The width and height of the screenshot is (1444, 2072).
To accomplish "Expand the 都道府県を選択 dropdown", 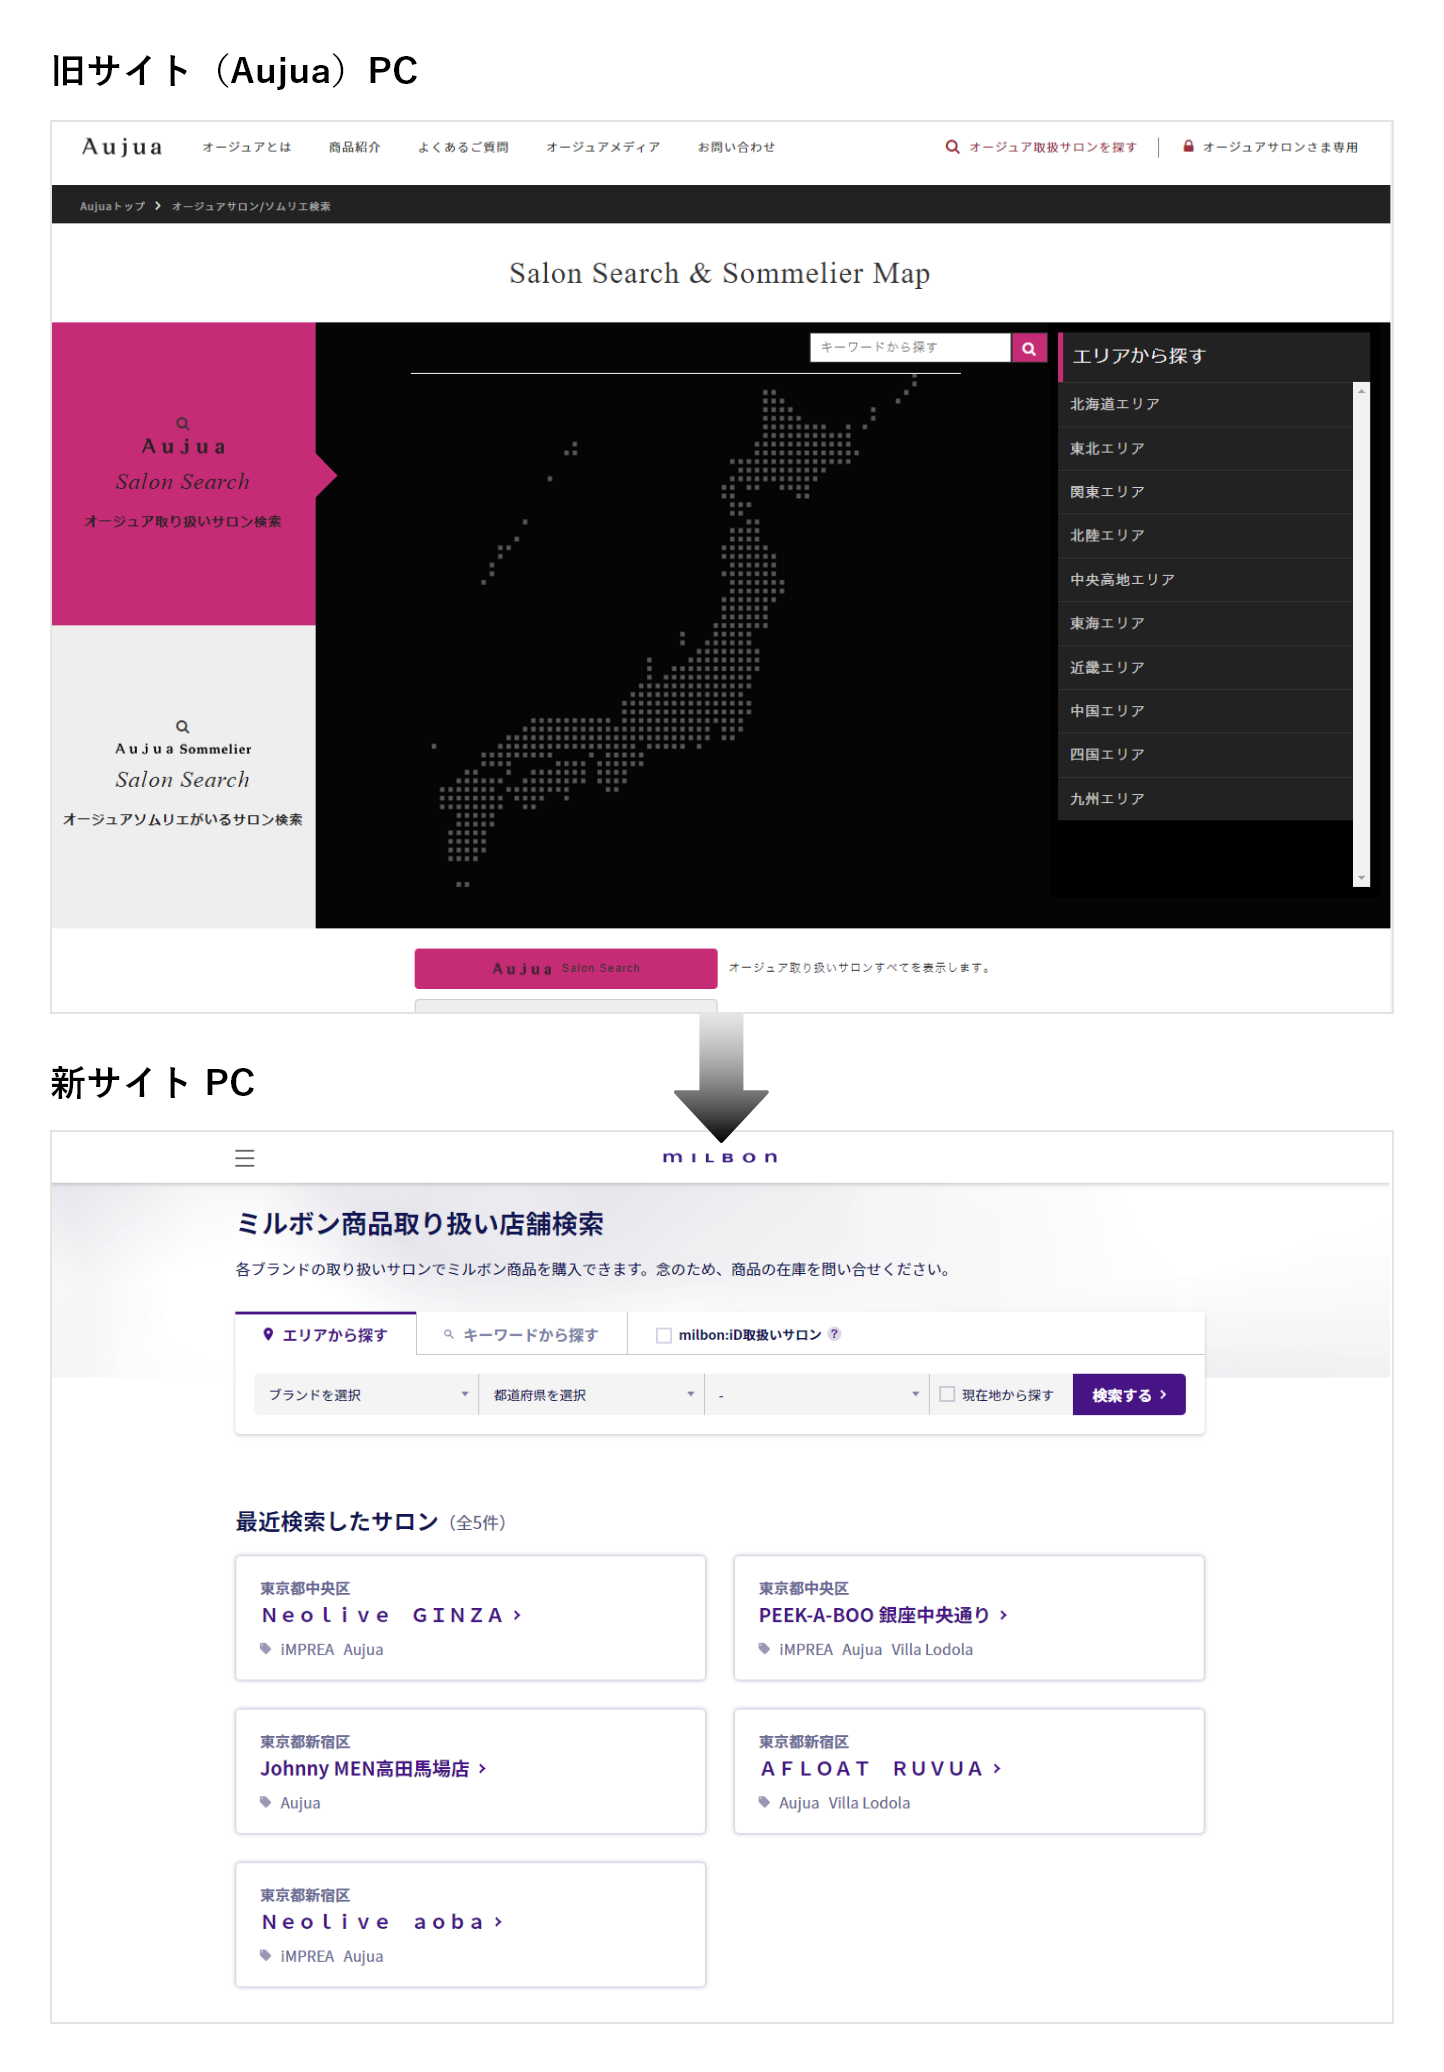I will pyautogui.click(x=592, y=1394).
